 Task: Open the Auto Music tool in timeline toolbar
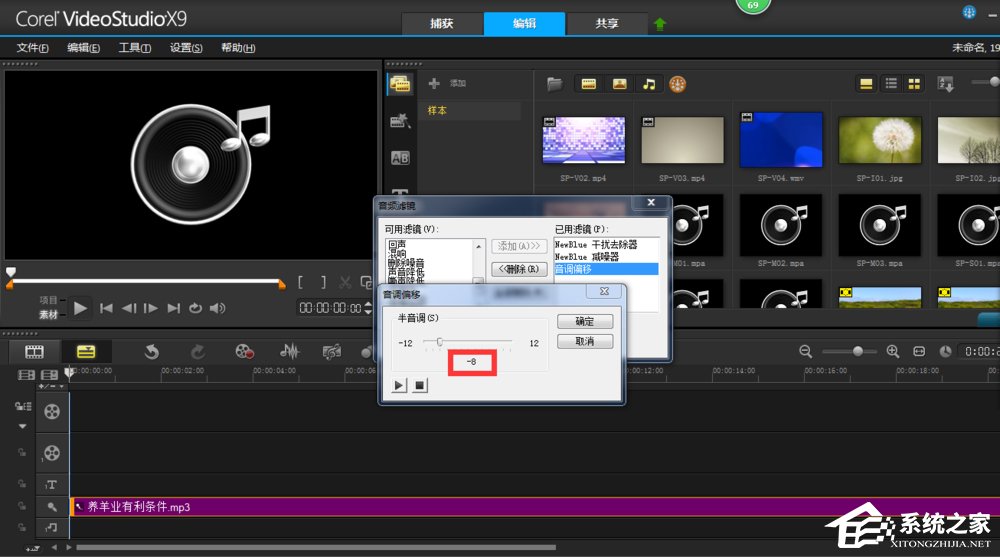333,351
